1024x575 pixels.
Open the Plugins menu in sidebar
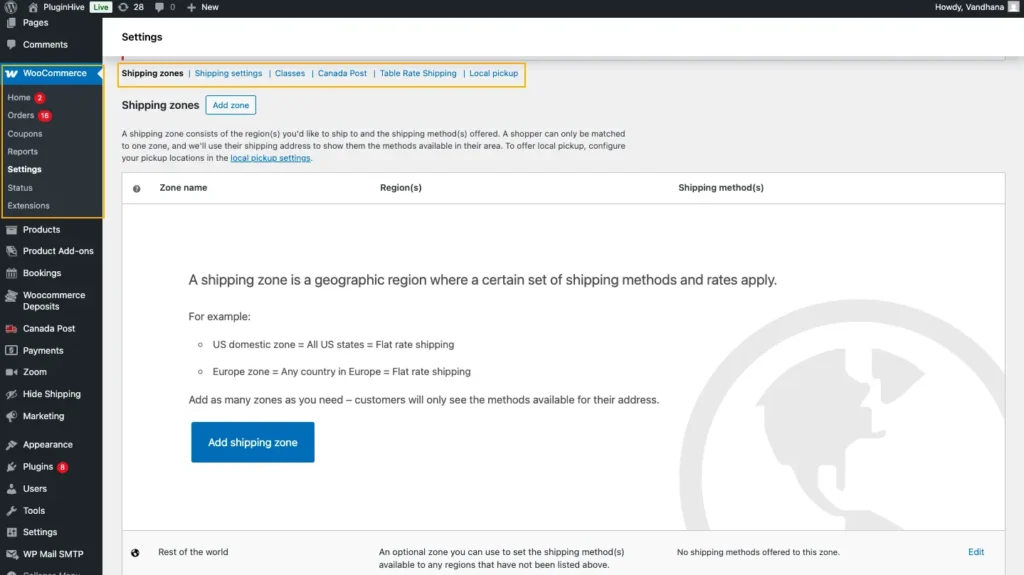point(38,467)
